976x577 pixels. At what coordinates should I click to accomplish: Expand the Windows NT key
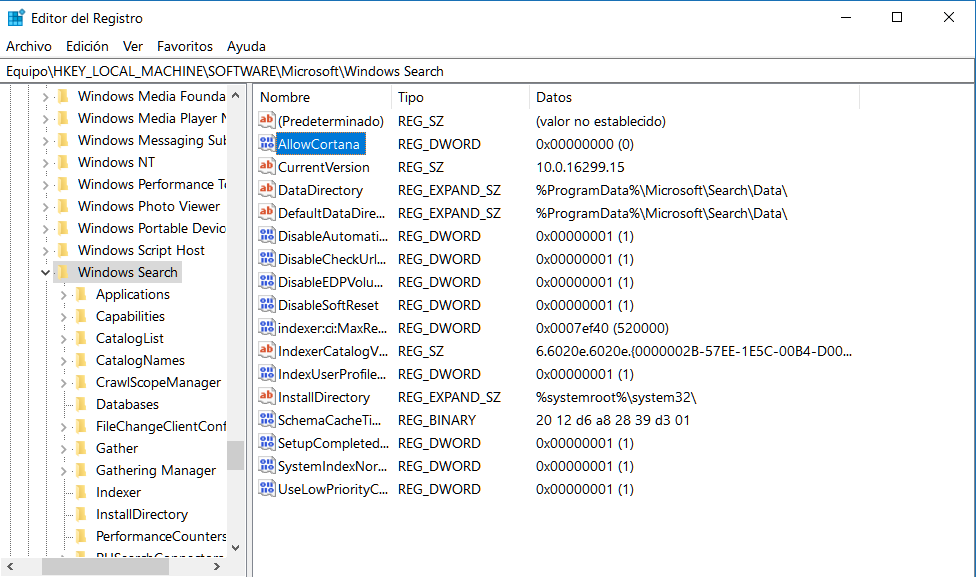coord(45,162)
